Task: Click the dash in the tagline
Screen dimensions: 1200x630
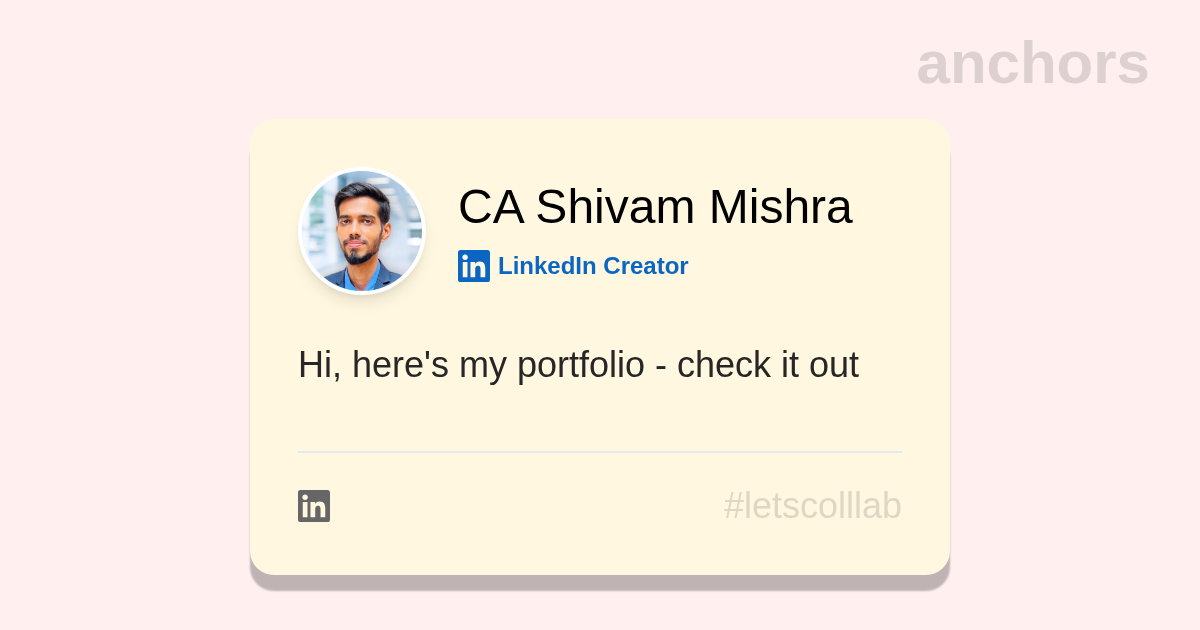Action: click(661, 367)
